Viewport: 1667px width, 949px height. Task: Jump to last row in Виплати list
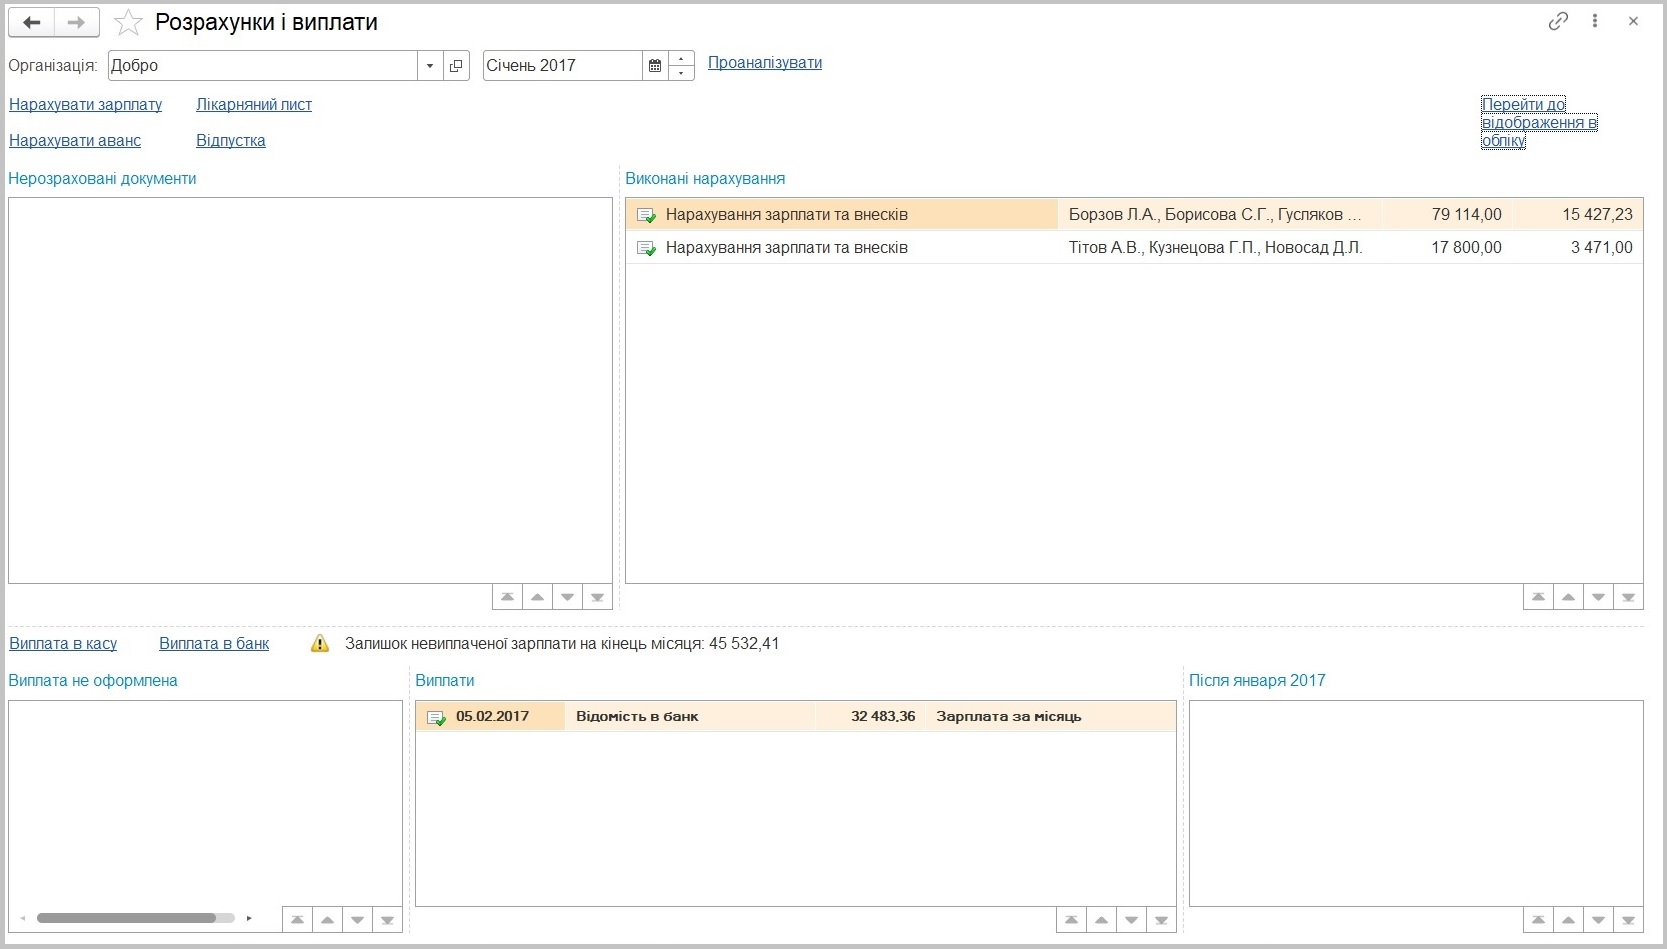click(x=1161, y=920)
